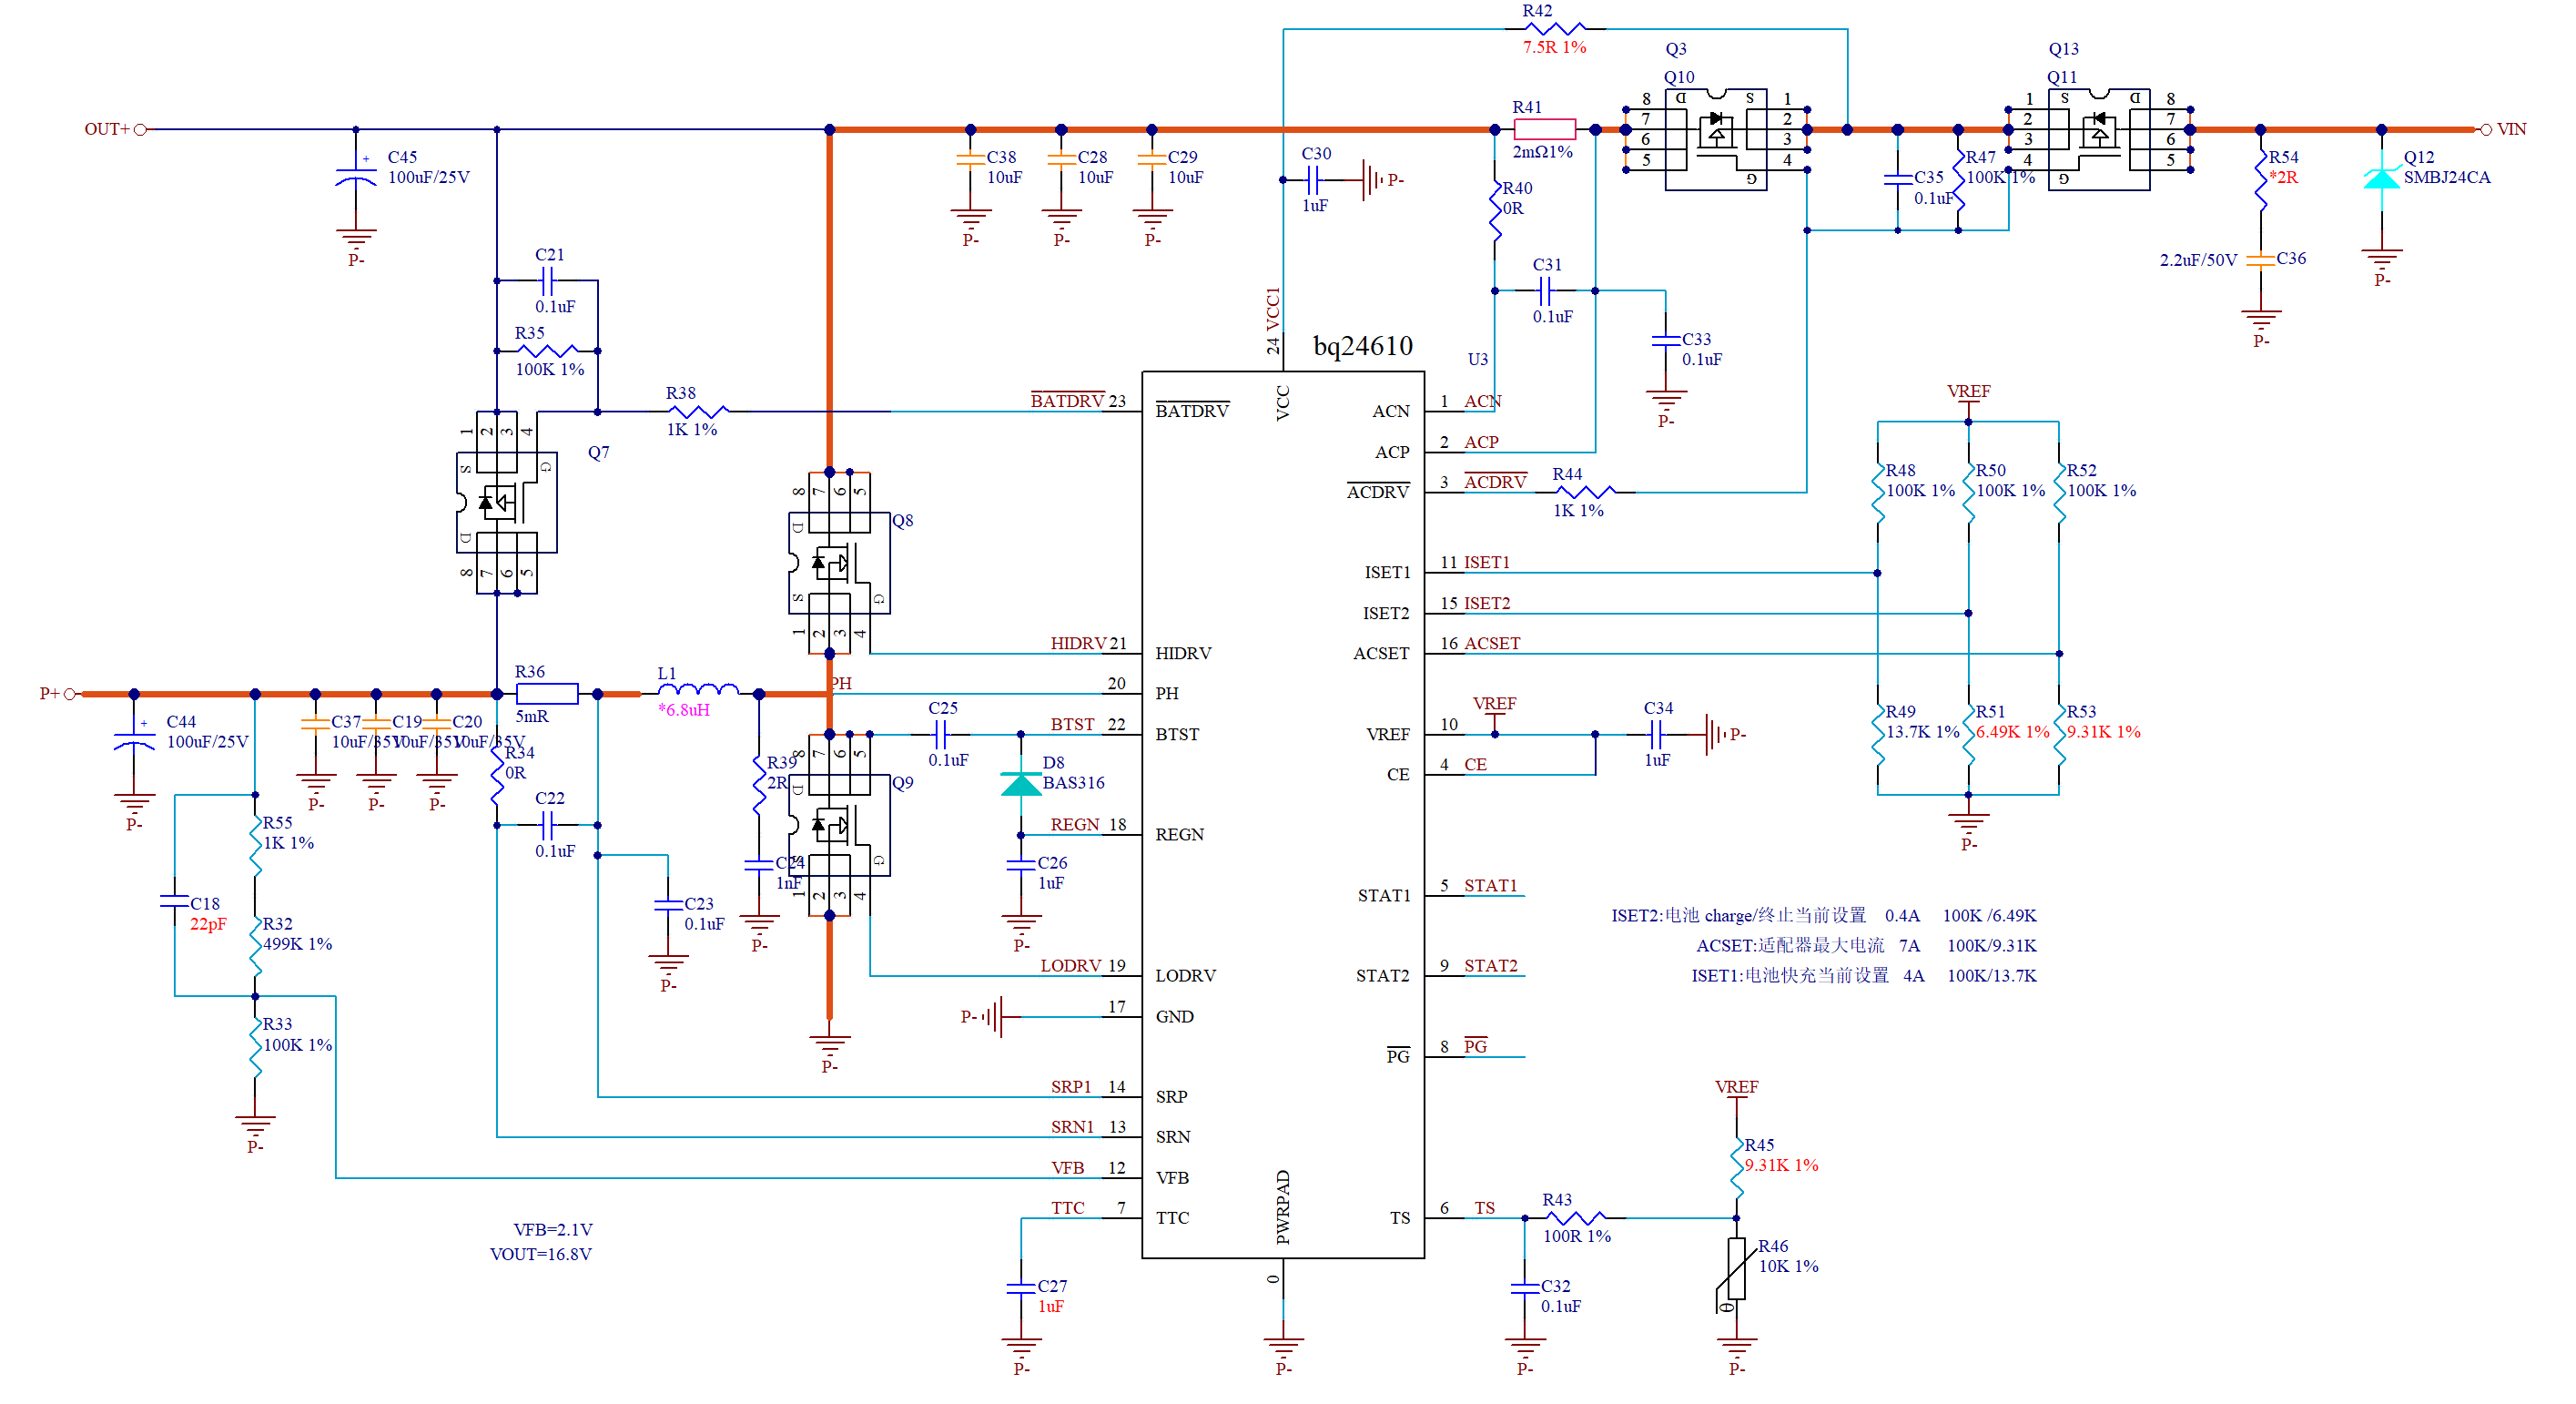Click the ISET2 charge current note line
Screen dimensions: 2576x1404
[1823, 916]
